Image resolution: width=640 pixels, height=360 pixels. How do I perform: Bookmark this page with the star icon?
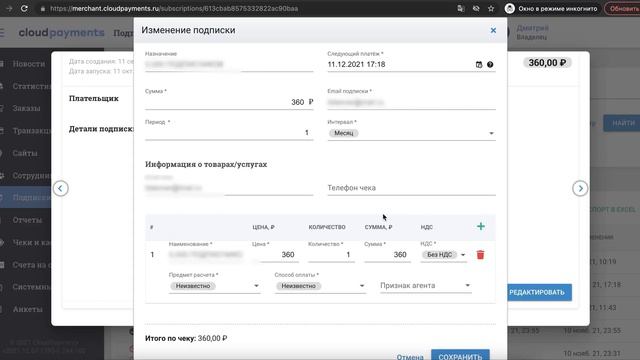tap(491, 9)
